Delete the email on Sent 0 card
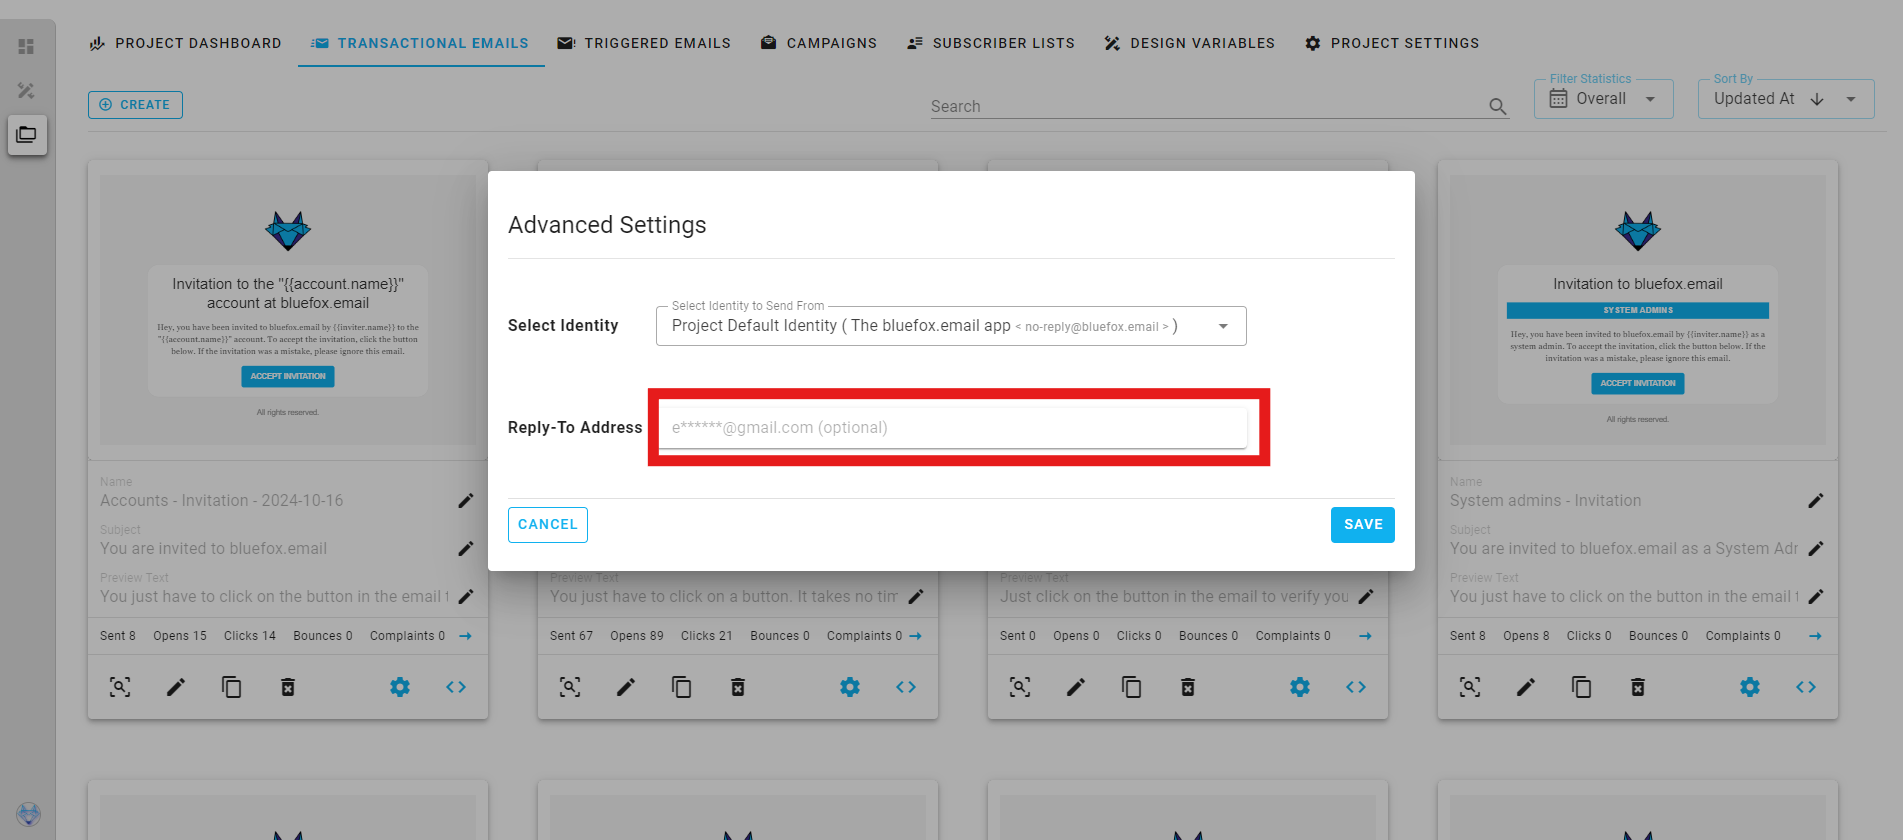Screen dimensions: 1903x840 coord(1188,687)
